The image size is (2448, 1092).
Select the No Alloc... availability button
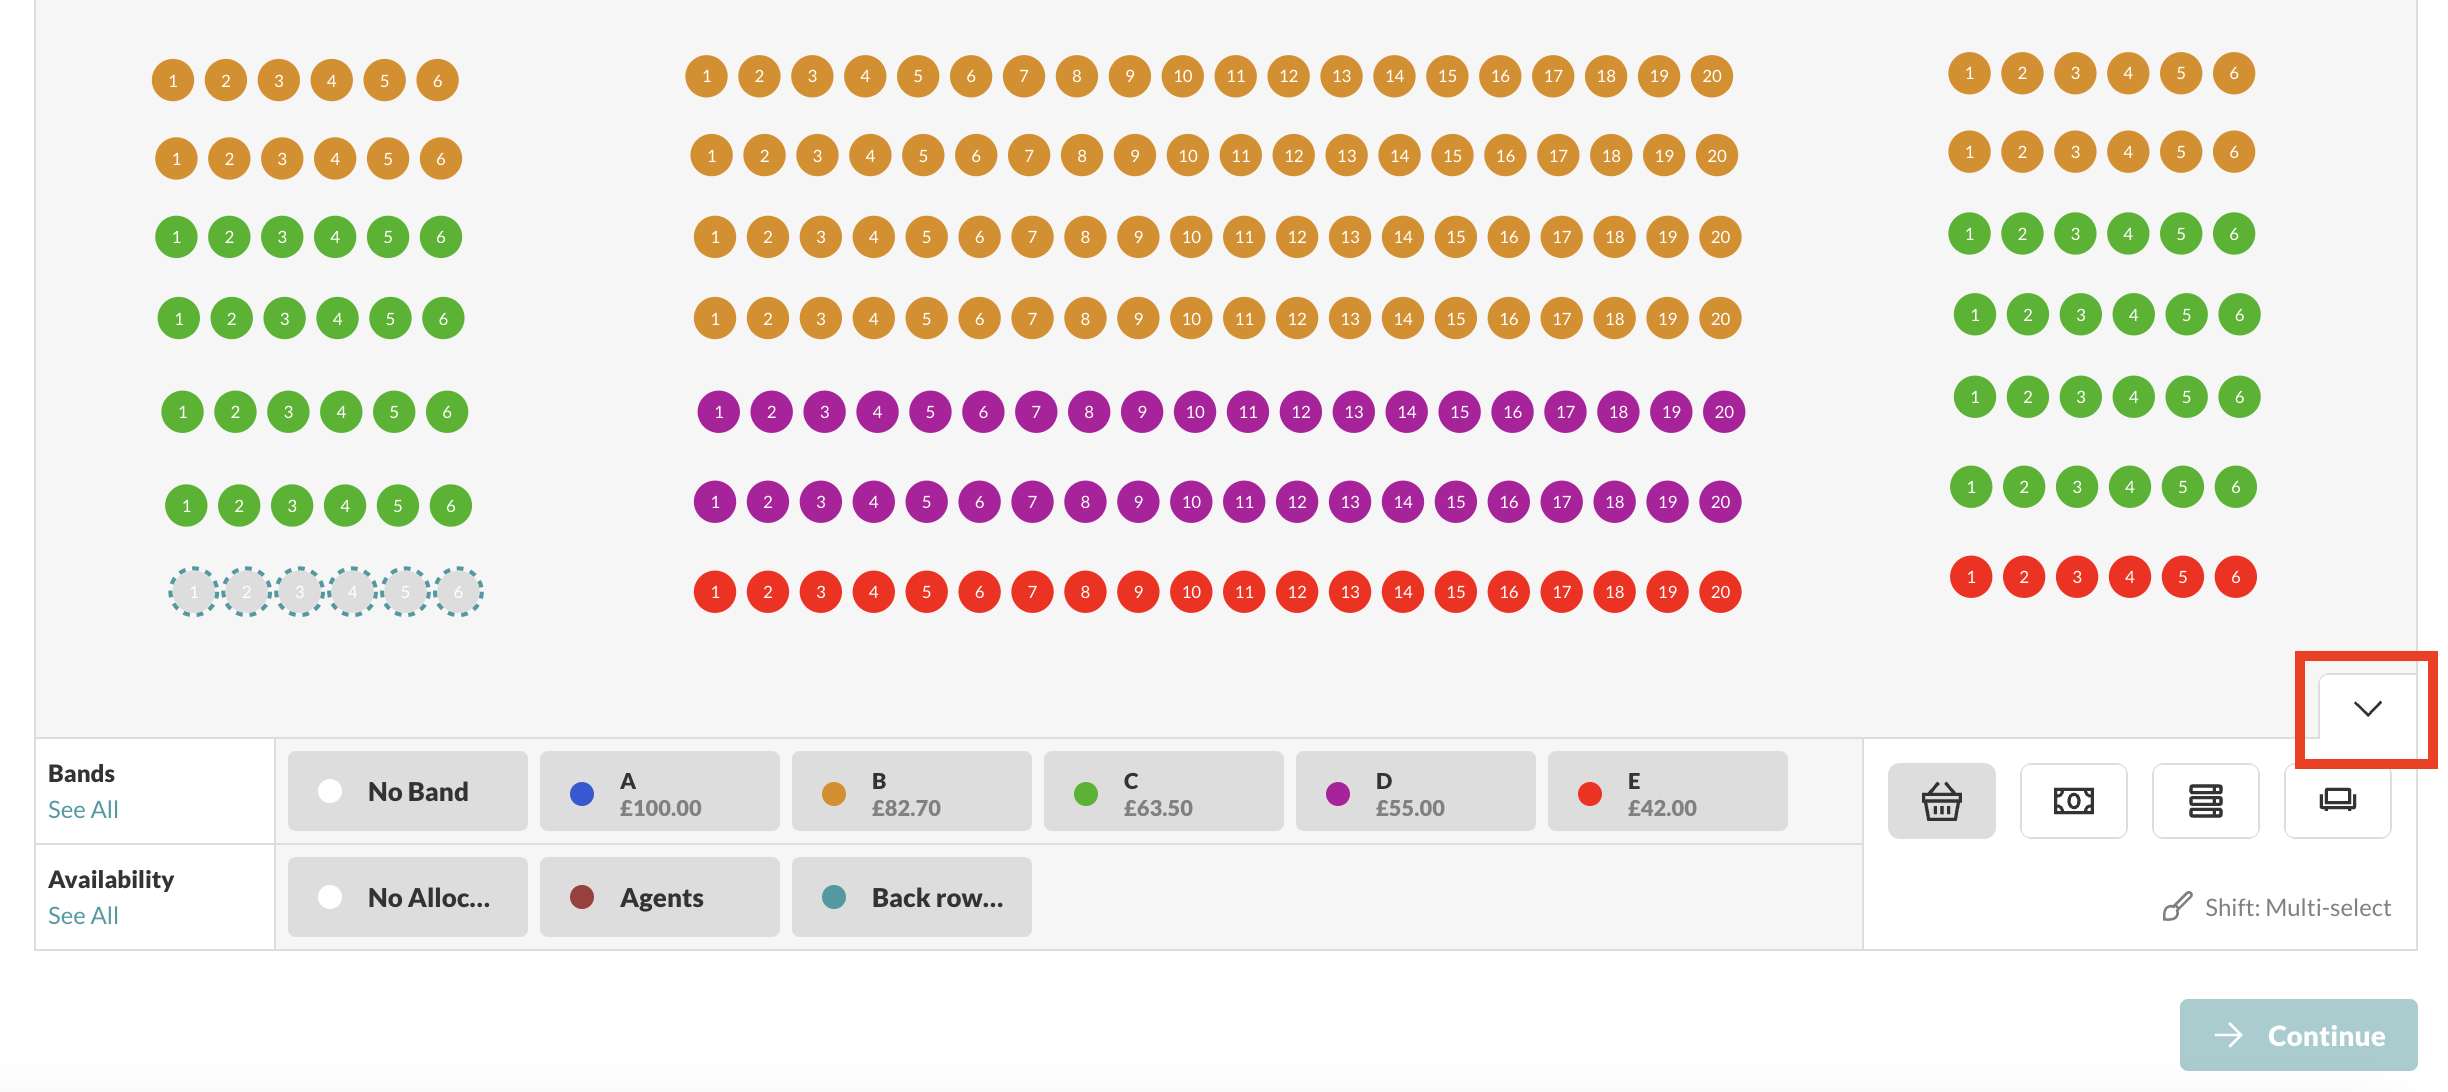(408, 897)
